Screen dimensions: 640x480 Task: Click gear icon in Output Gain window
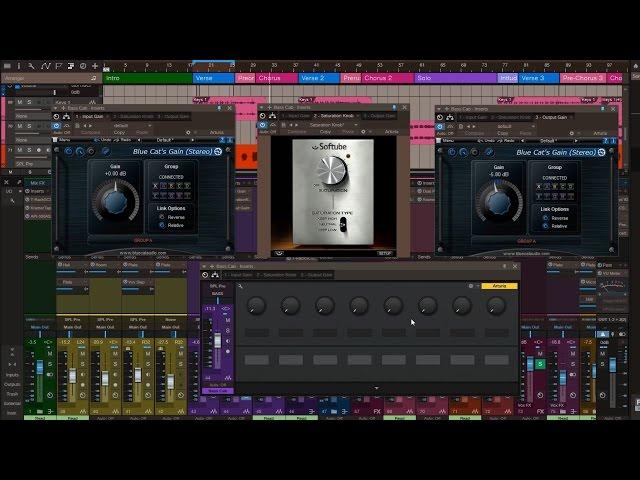tap(571, 133)
